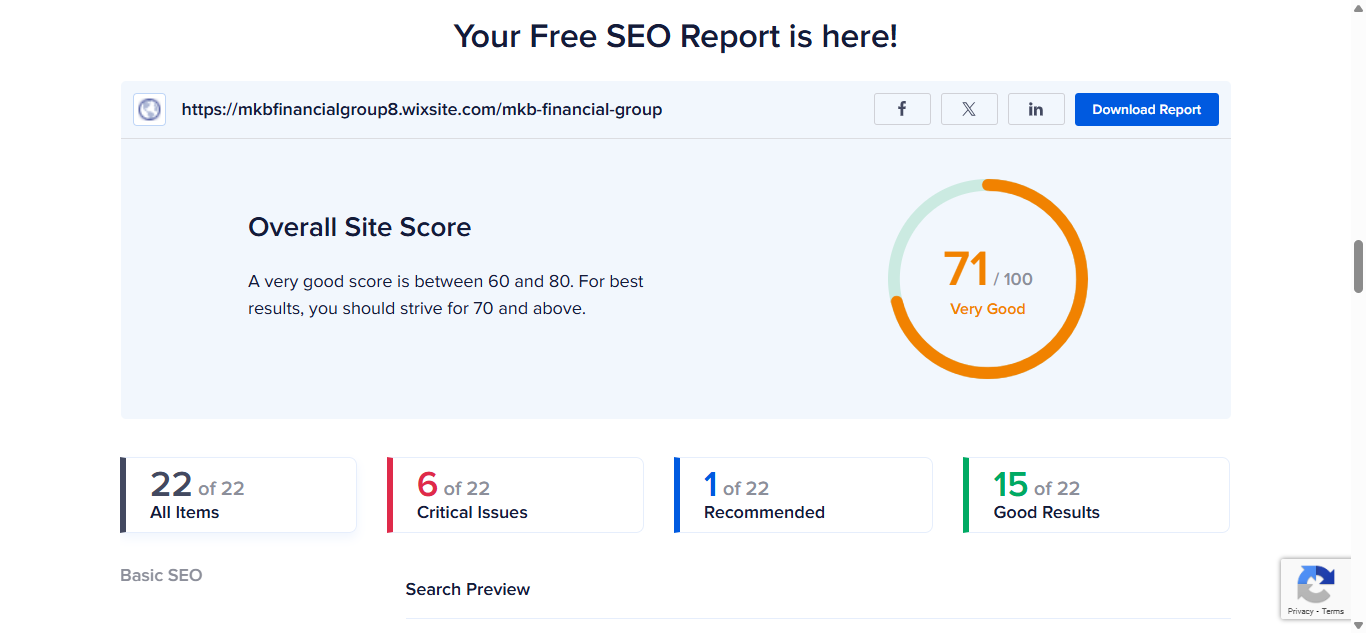Click the analyzed wixsite URL text

click(x=422, y=109)
